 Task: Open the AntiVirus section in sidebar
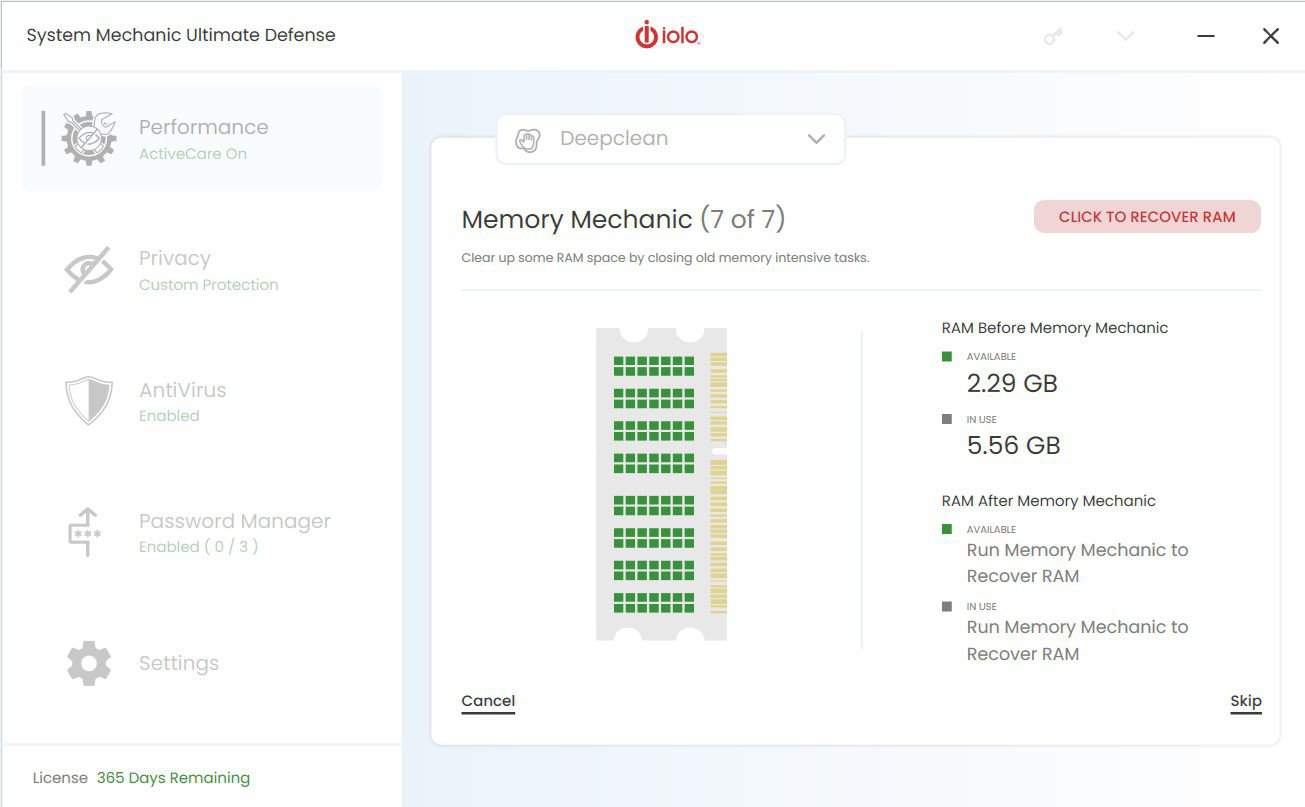pos(202,401)
